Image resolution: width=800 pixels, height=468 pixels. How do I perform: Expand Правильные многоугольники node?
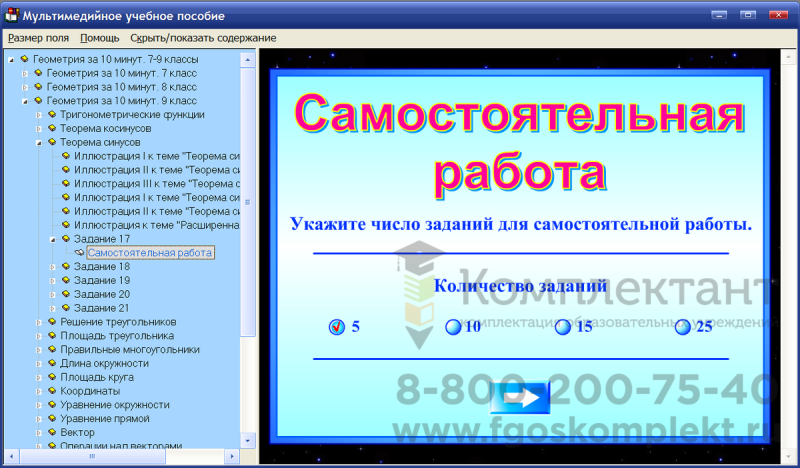[x=38, y=350]
